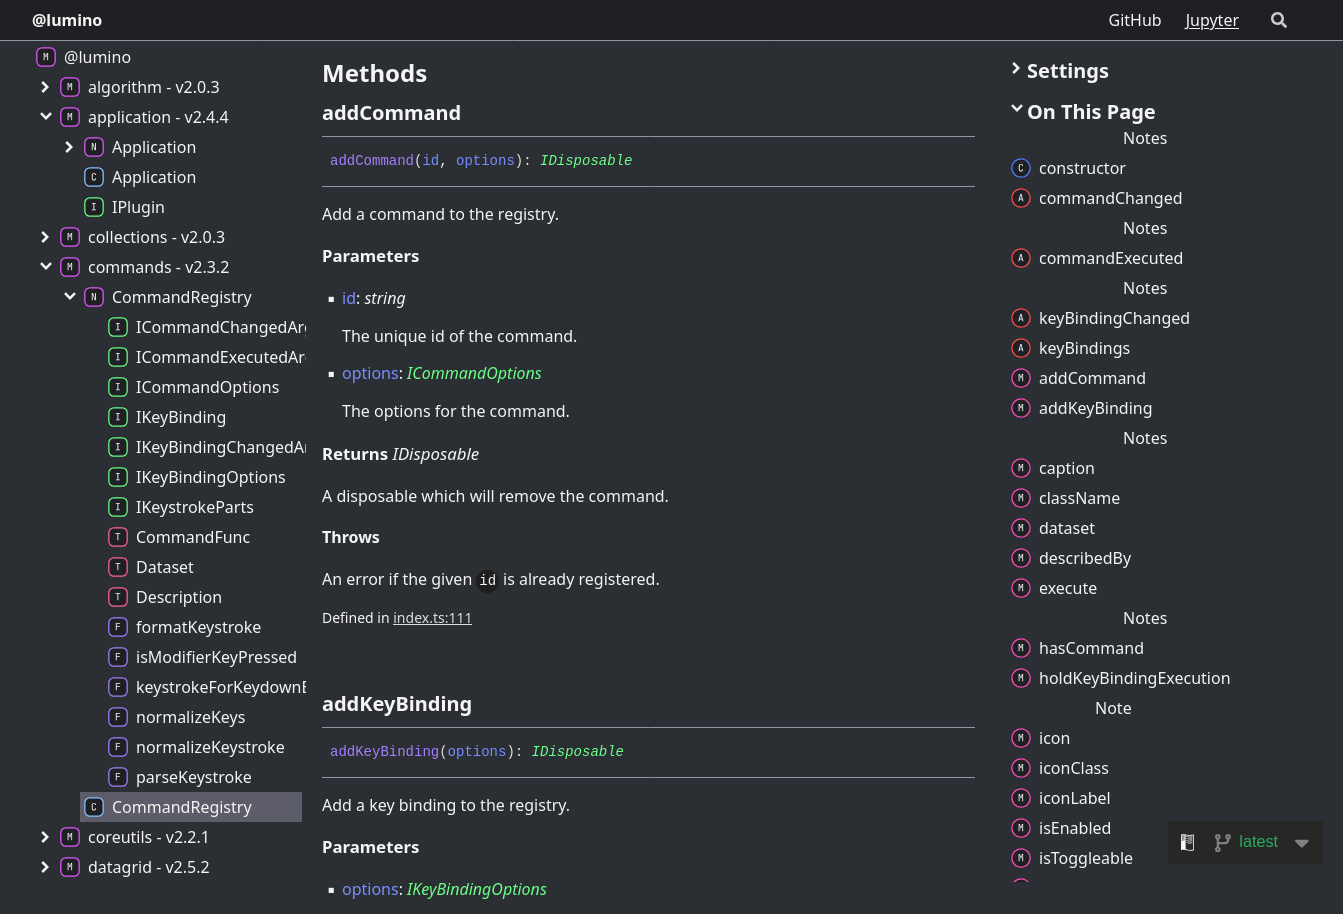This screenshot has height=914, width=1343.
Task: Open the Jupyter link in header
Action: pos(1212,20)
